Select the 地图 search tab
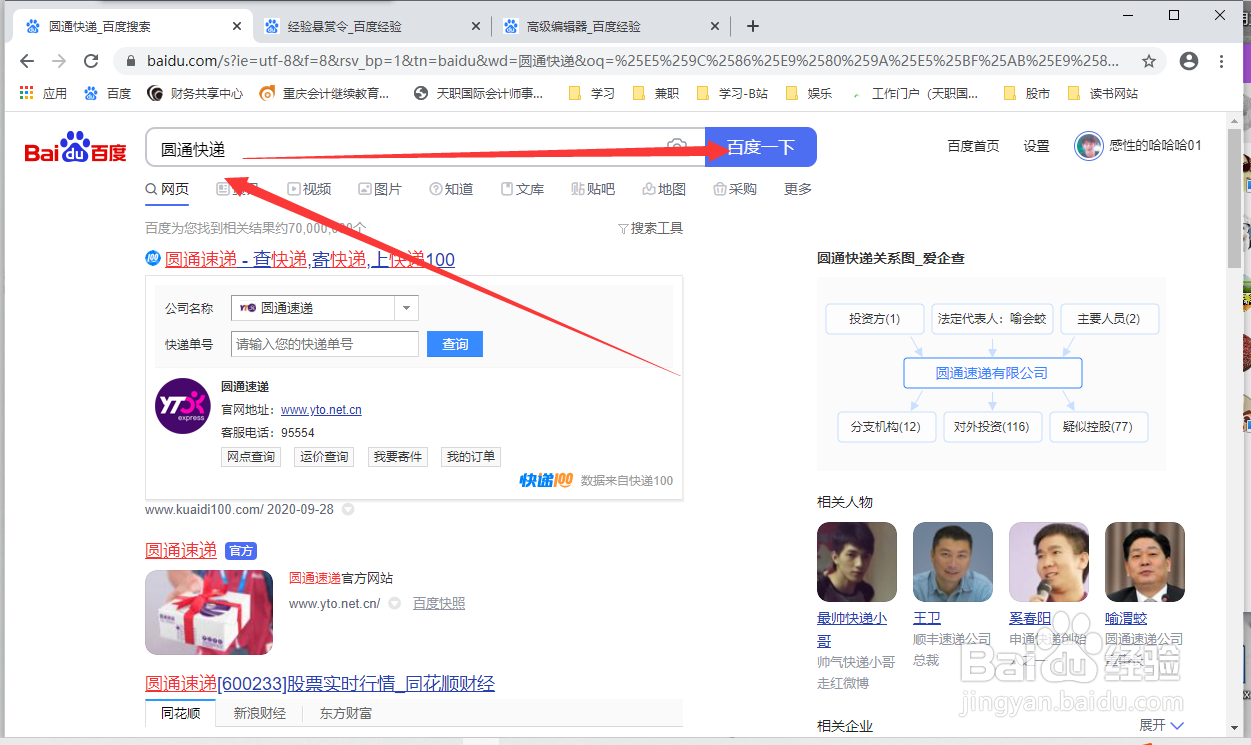Screen dimensions: 1251x745 click(664, 189)
